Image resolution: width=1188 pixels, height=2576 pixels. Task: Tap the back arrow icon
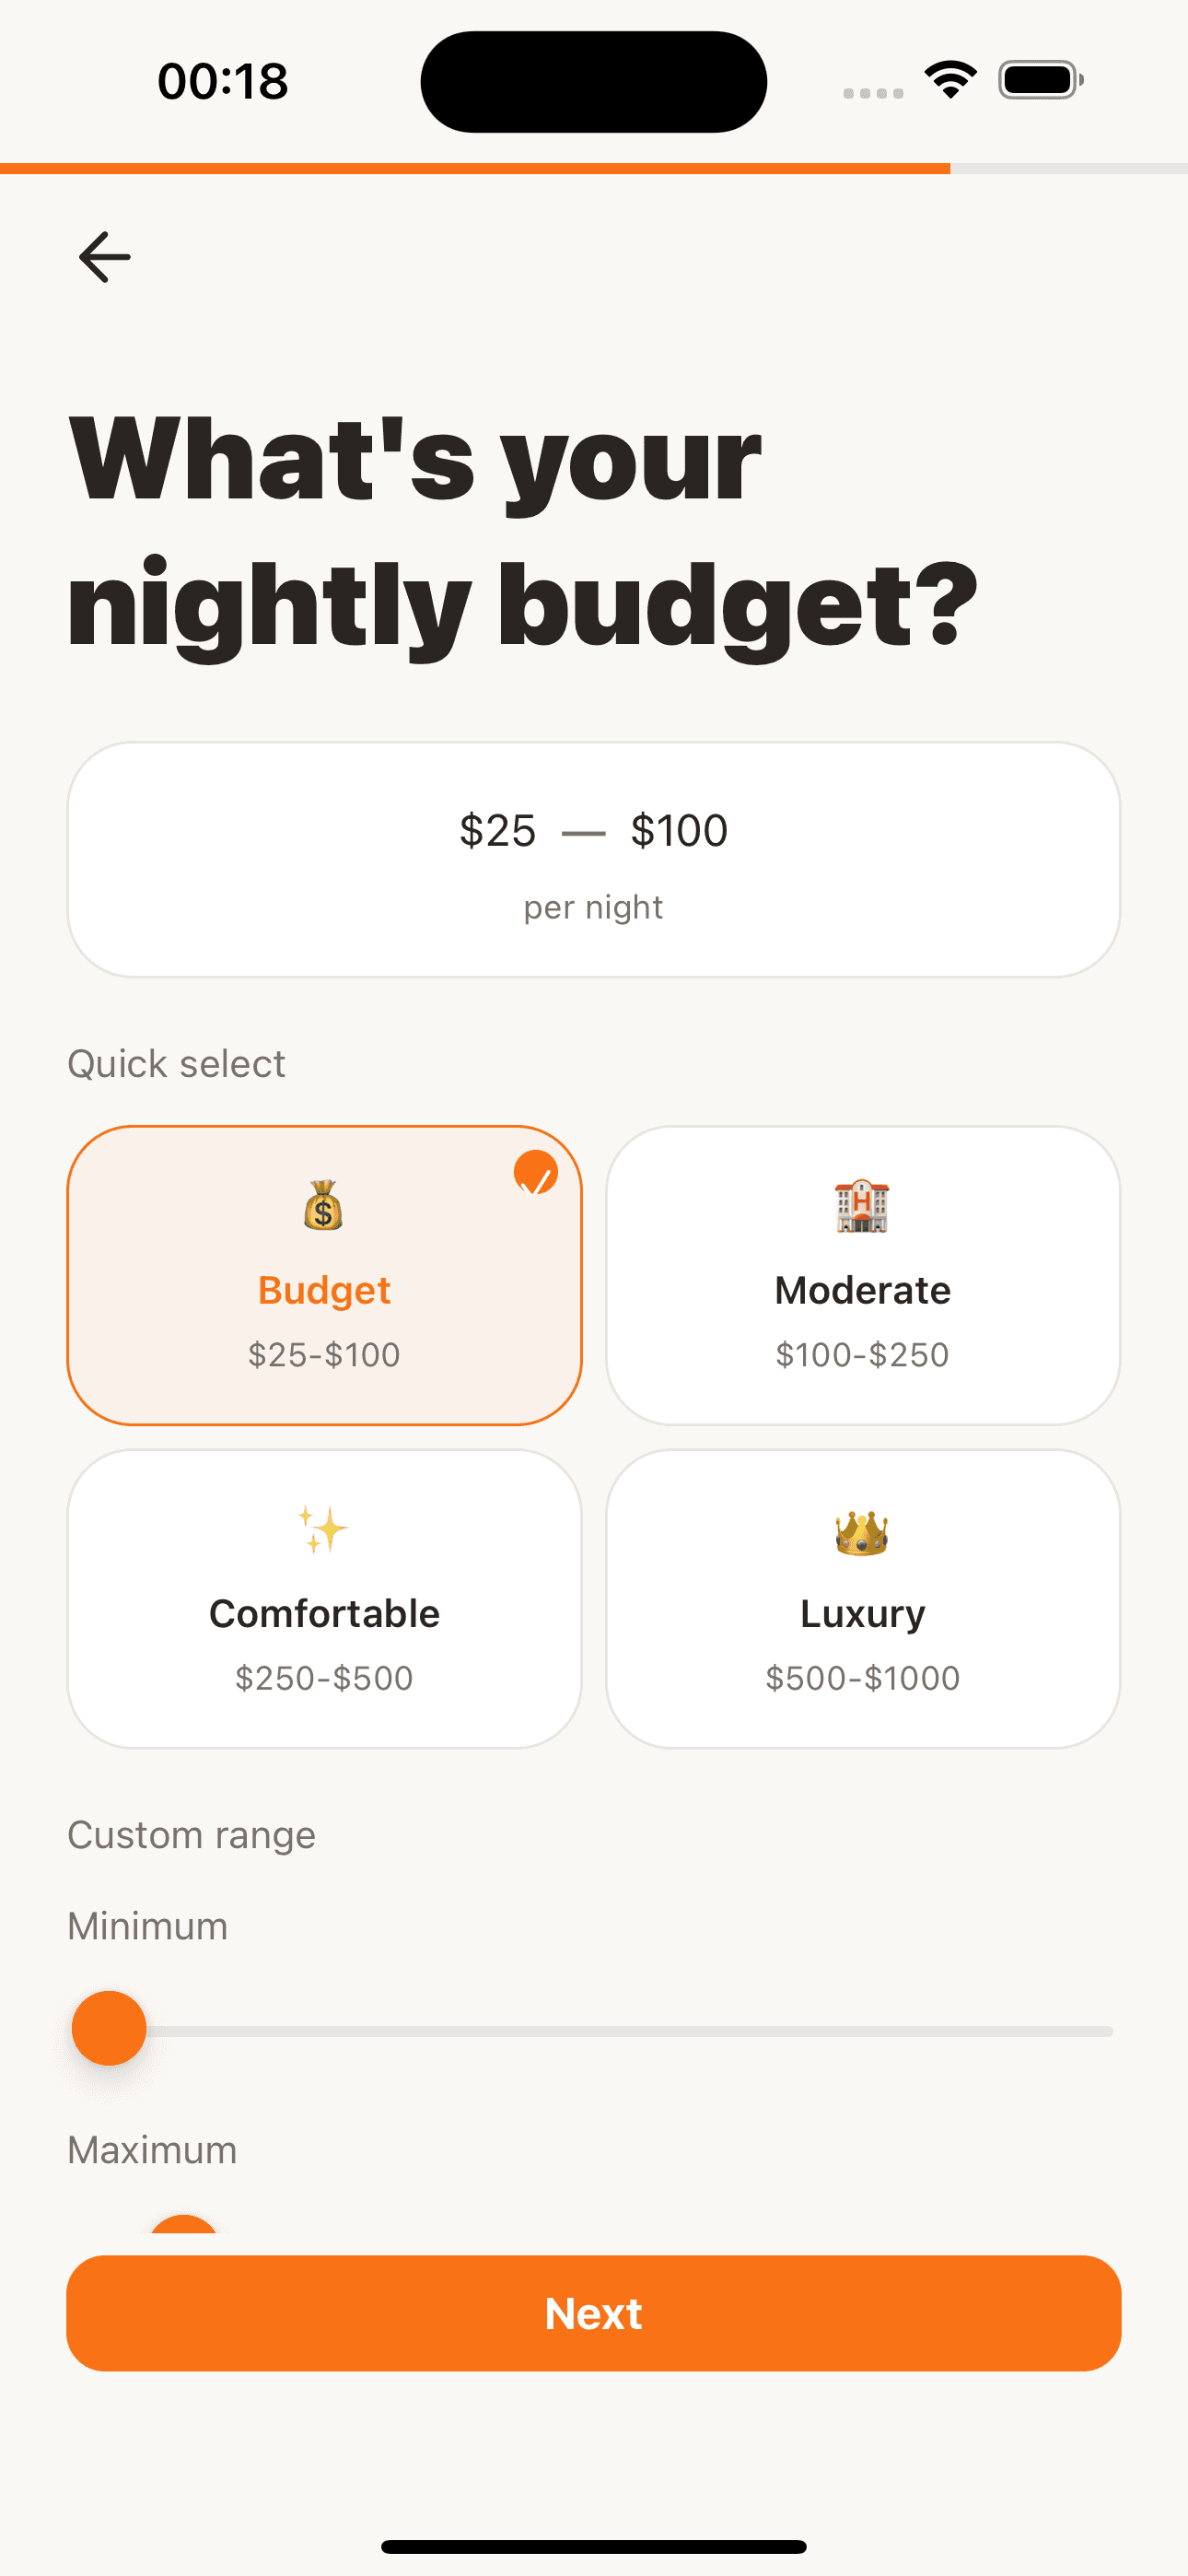tap(105, 257)
